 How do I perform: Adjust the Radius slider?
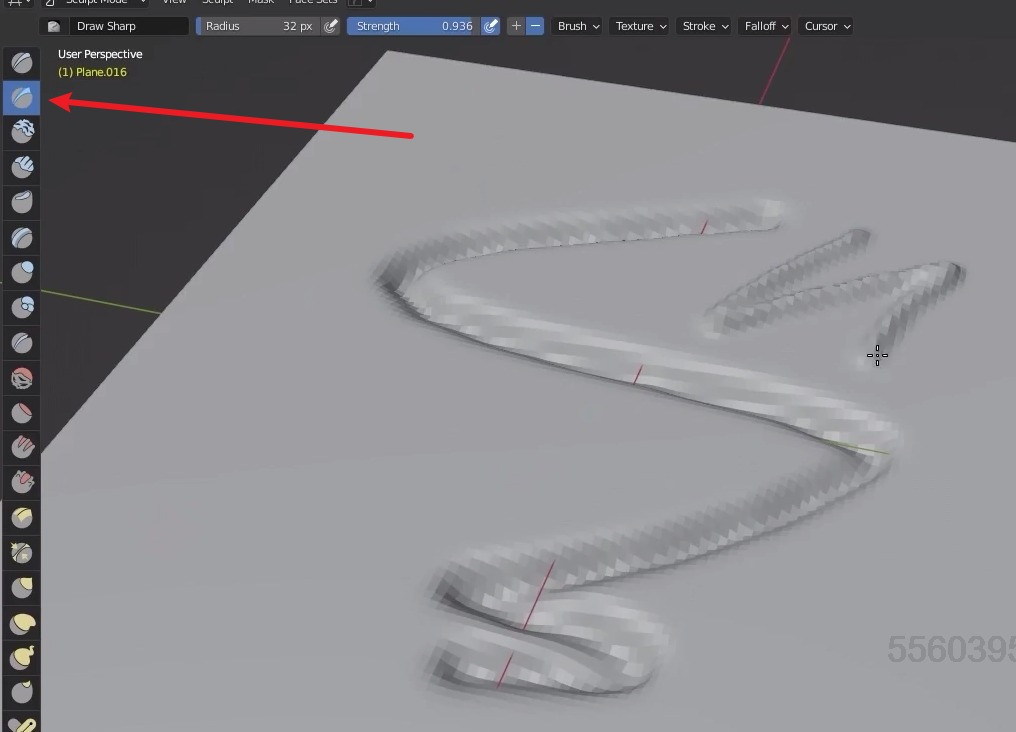point(258,26)
